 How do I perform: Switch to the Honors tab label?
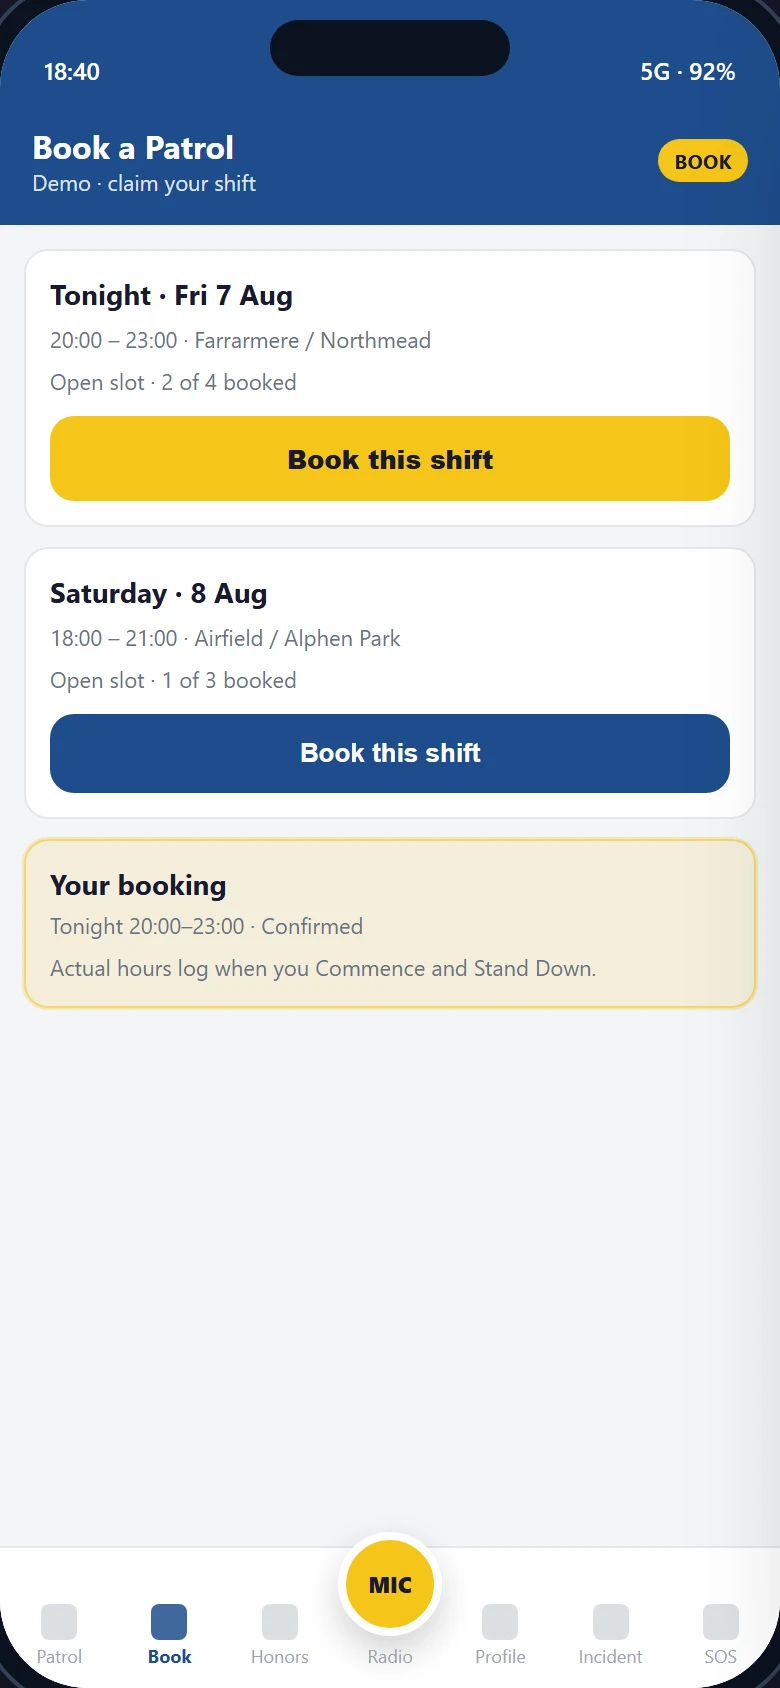pos(280,1657)
